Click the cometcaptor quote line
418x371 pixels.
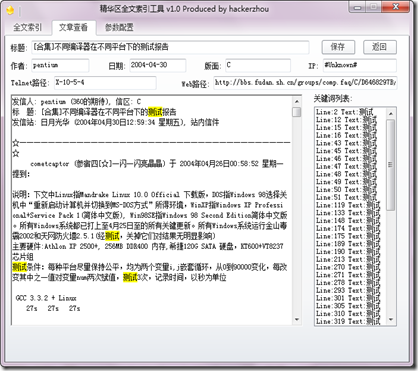click(x=157, y=164)
